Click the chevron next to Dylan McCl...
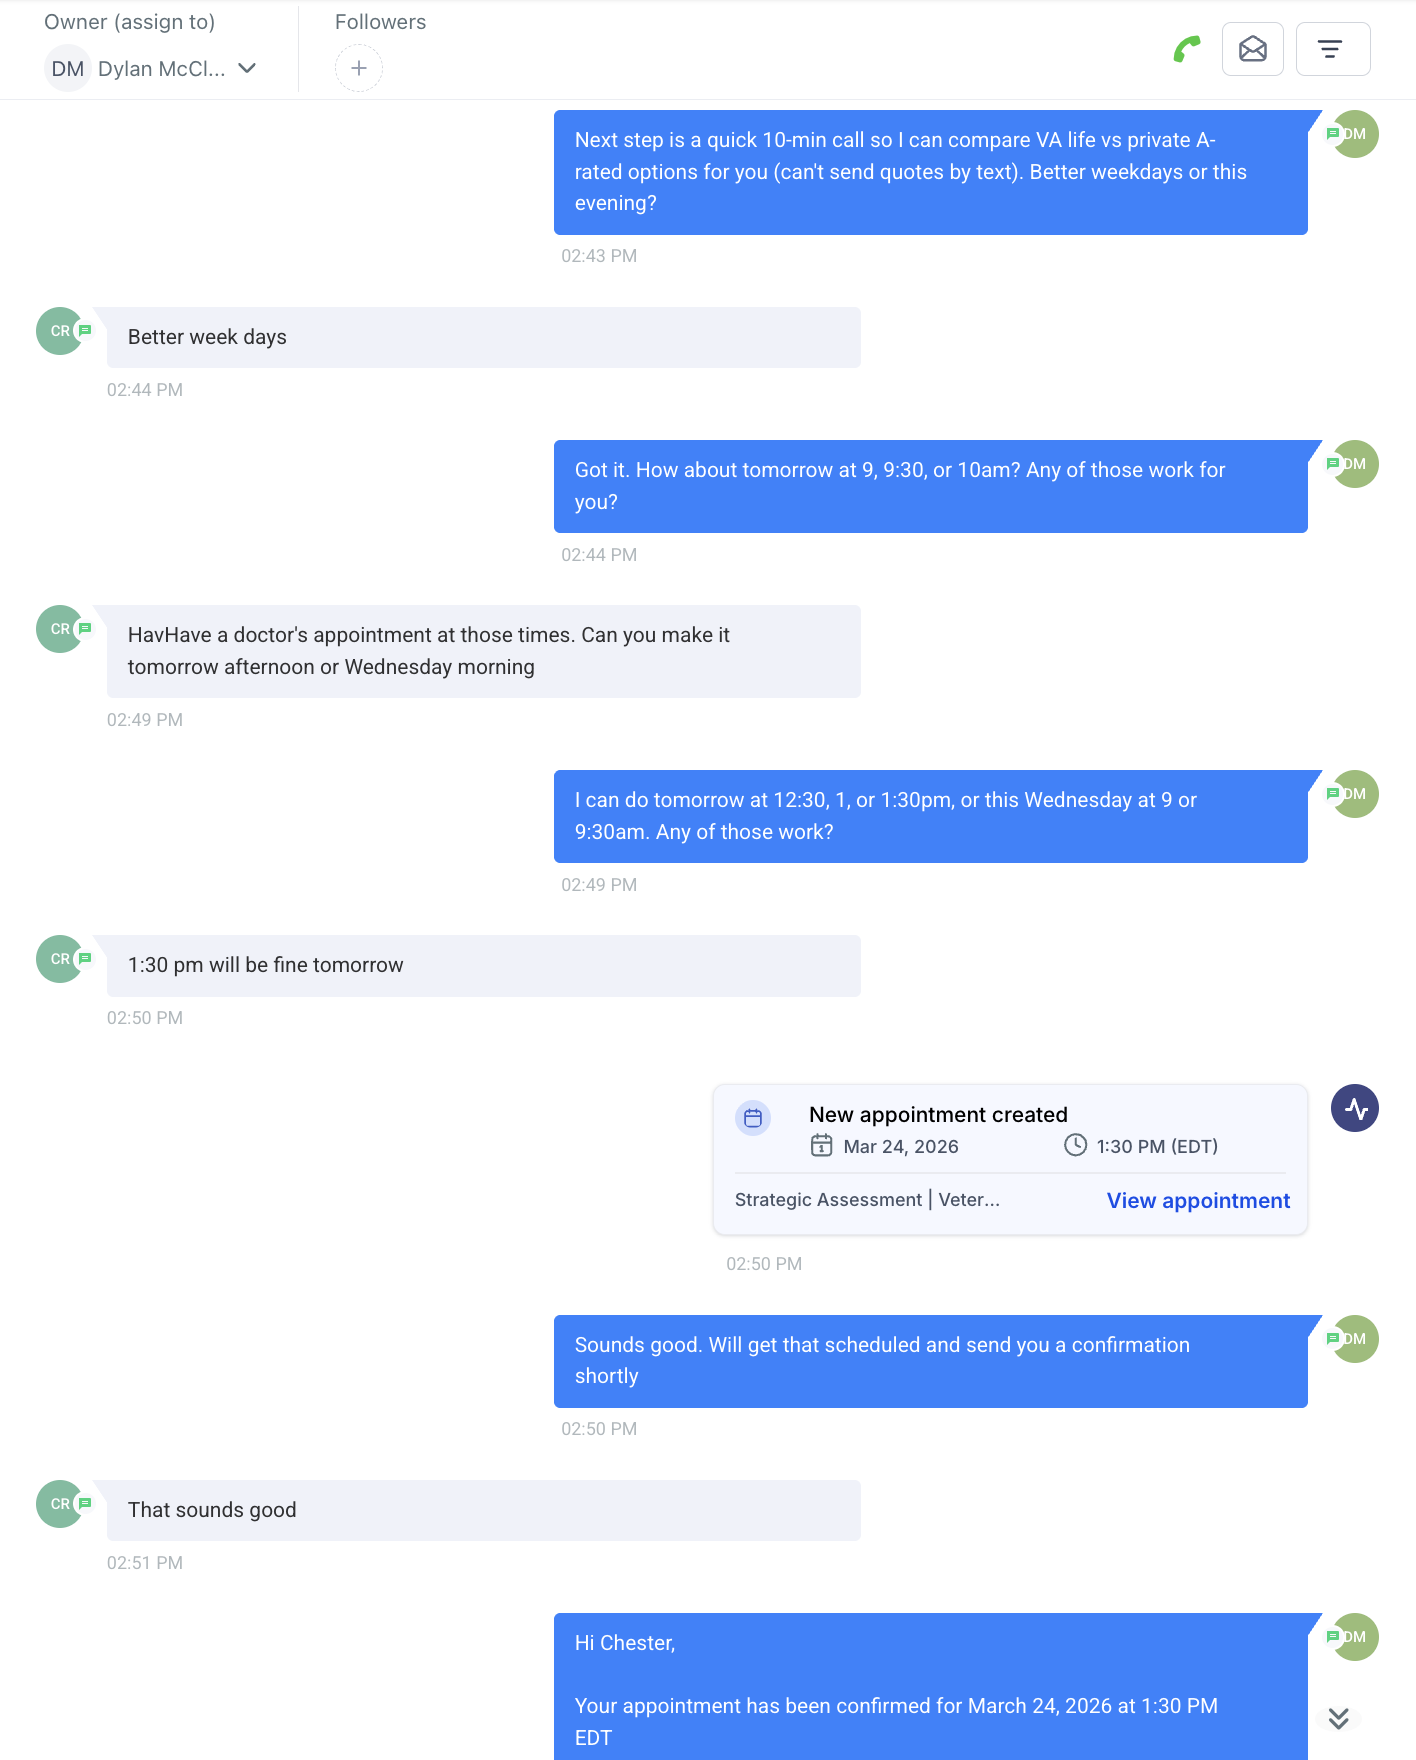1416x1760 pixels. click(x=247, y=68)
